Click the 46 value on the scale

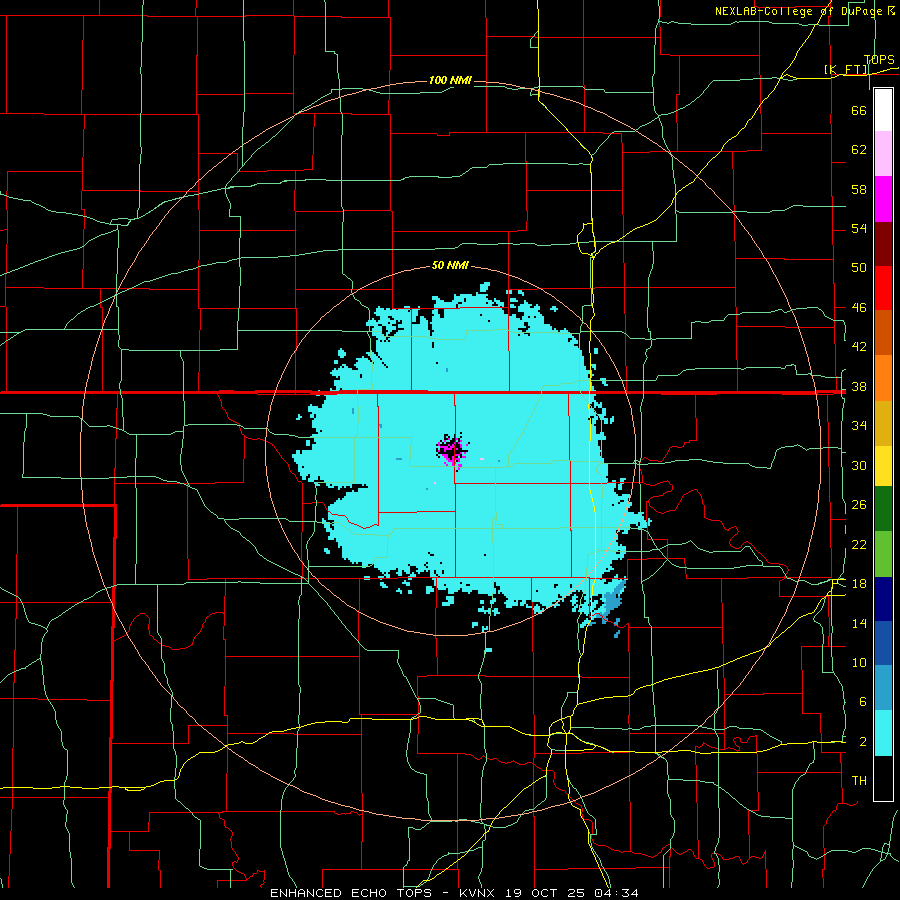pos(859,308)
